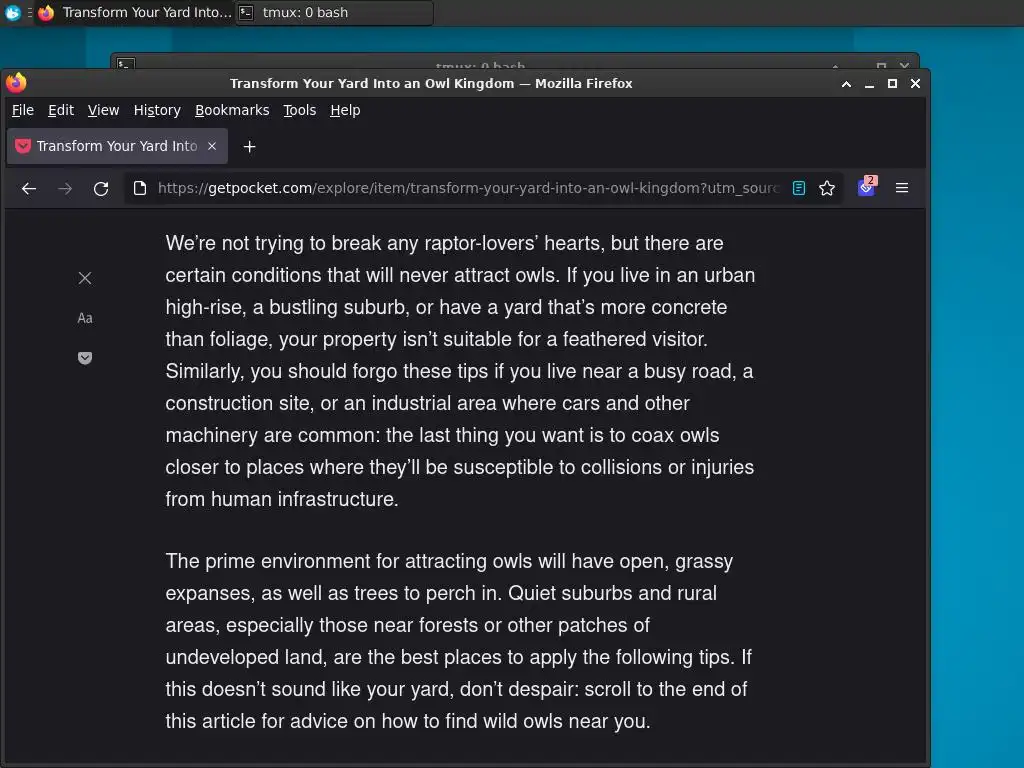Image resolution: width=1024 pixels, height=768 pixels.
Task: Toggle reader view icon in address bar
Action: pos(798,188)
